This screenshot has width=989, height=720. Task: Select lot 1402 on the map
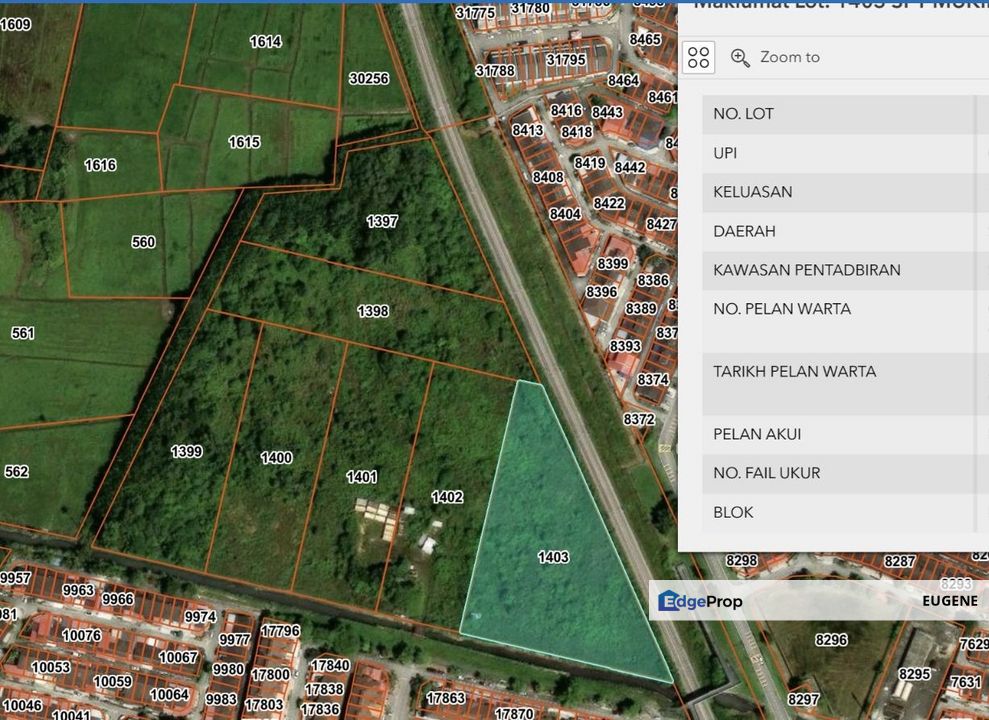[447, 497]
